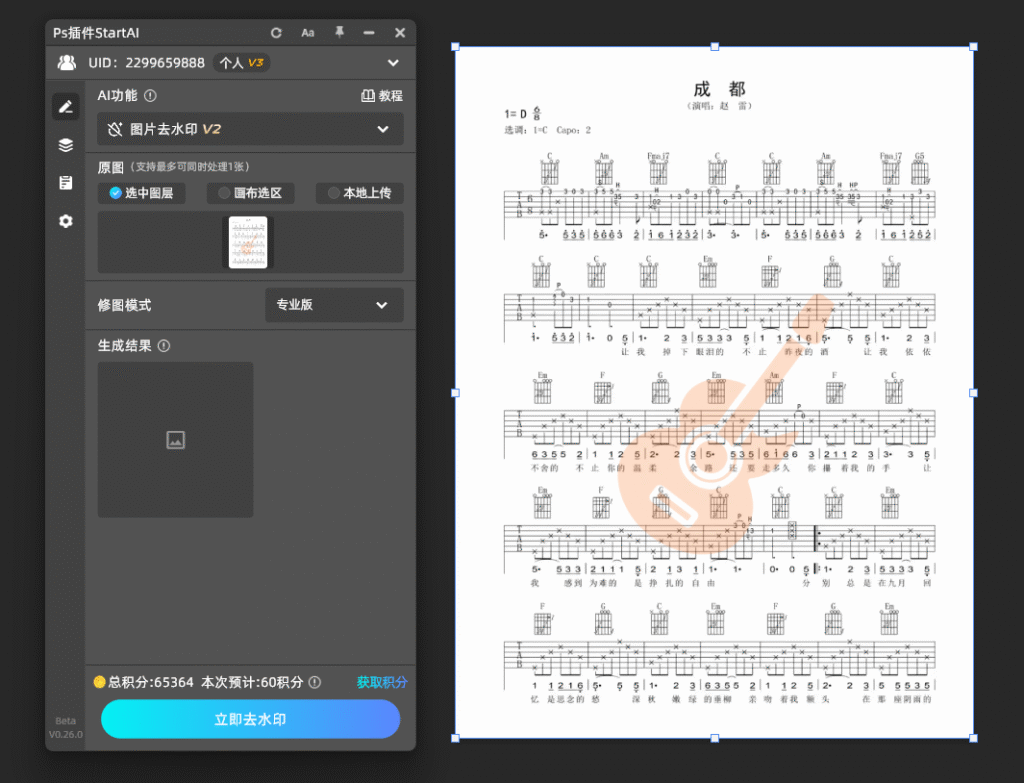Click the 总积分:65364 text
The width and height of the screenshot is (1024, 783).
[151, 682]
